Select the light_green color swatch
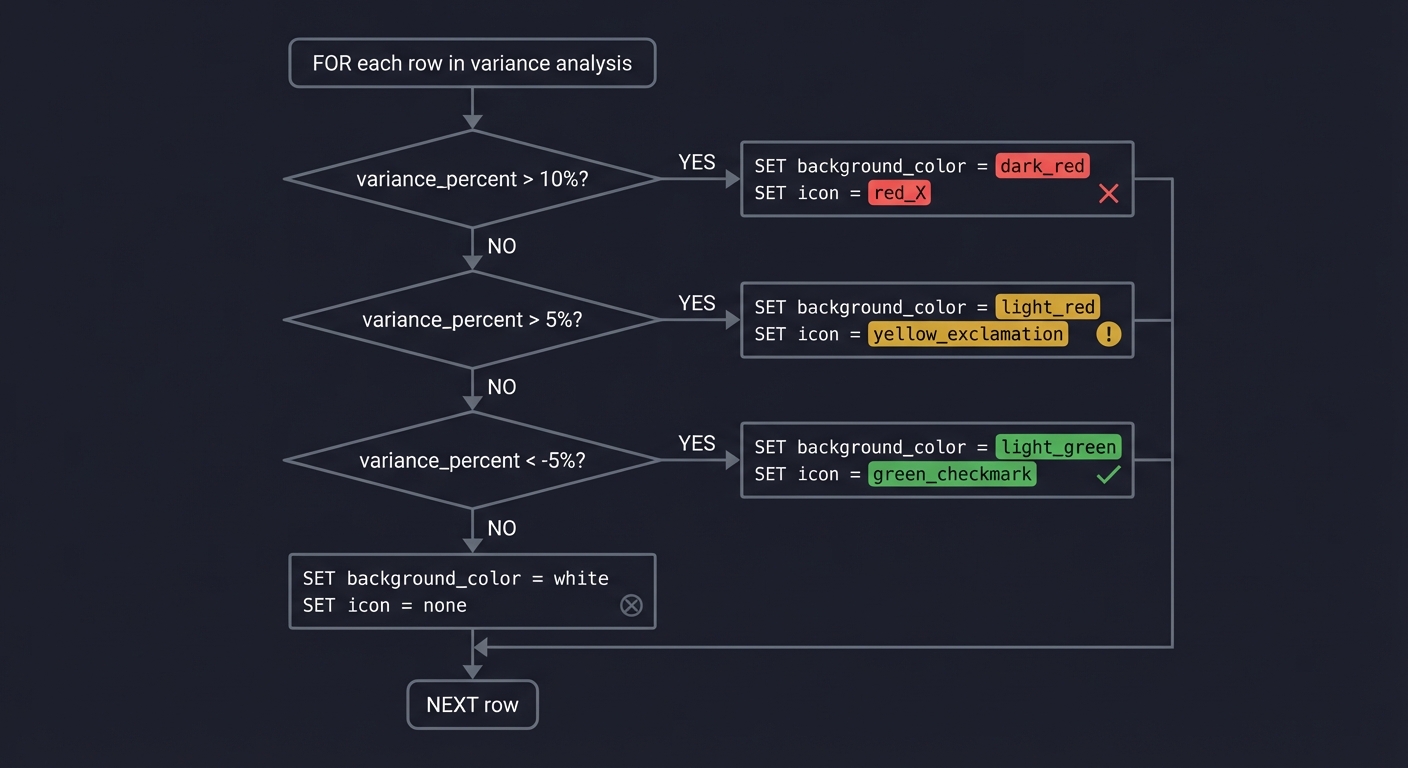 click(x=1058, y=447)
